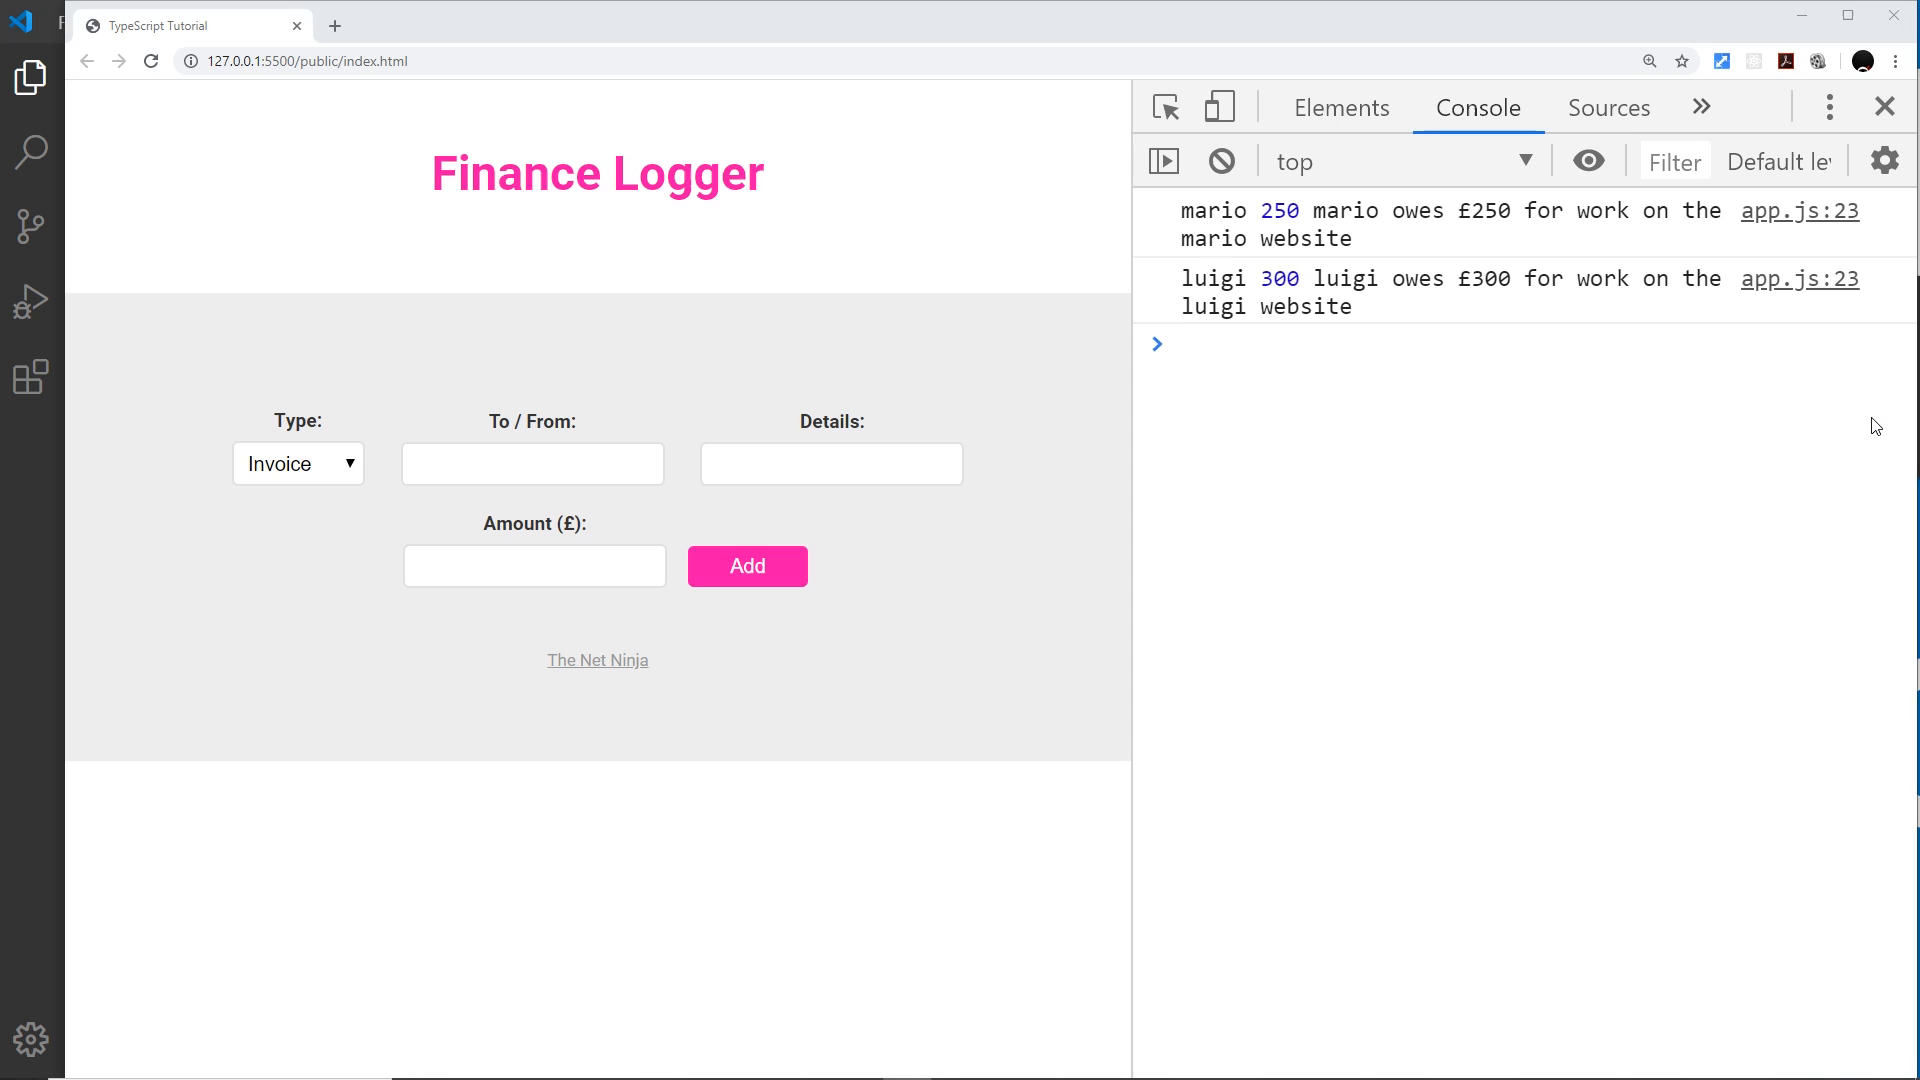Open VS Code Manage gear icon
This screenshot has height=1080, width=1920.
[x=31, y=1040]
